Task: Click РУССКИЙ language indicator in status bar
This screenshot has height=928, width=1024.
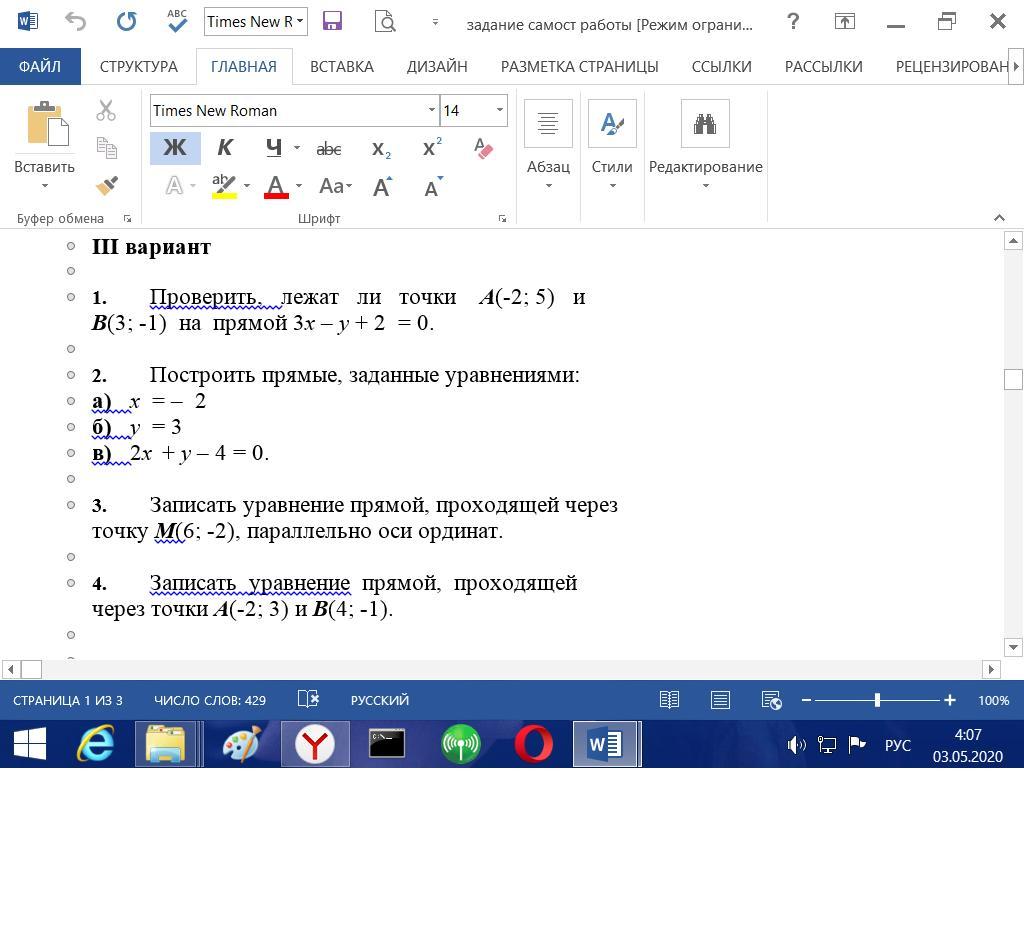Action: pos(379,700)
